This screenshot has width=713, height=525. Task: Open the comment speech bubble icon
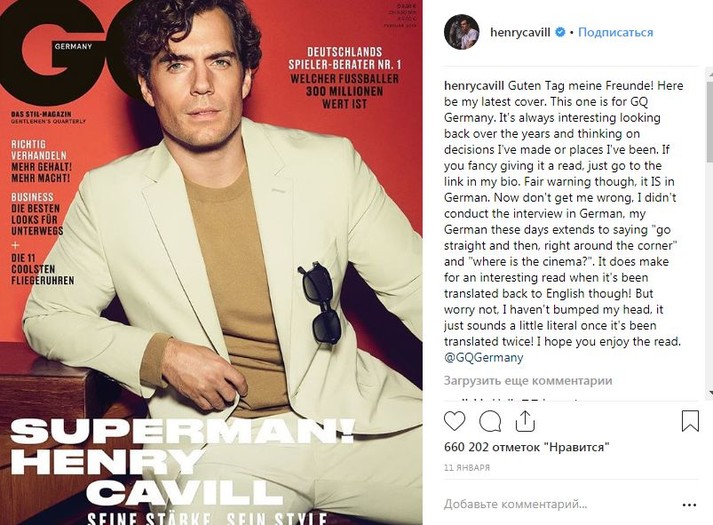[490, 421]
